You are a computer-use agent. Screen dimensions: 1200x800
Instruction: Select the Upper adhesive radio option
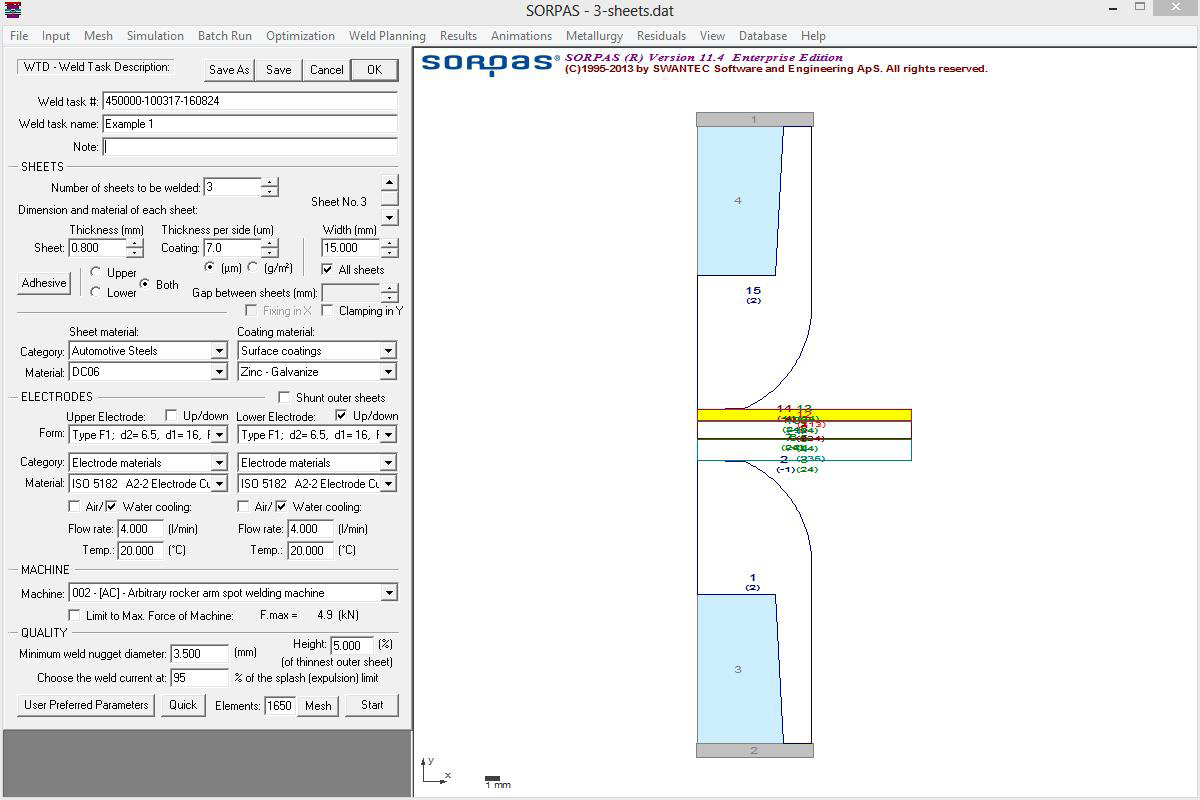tap(96, 273)
